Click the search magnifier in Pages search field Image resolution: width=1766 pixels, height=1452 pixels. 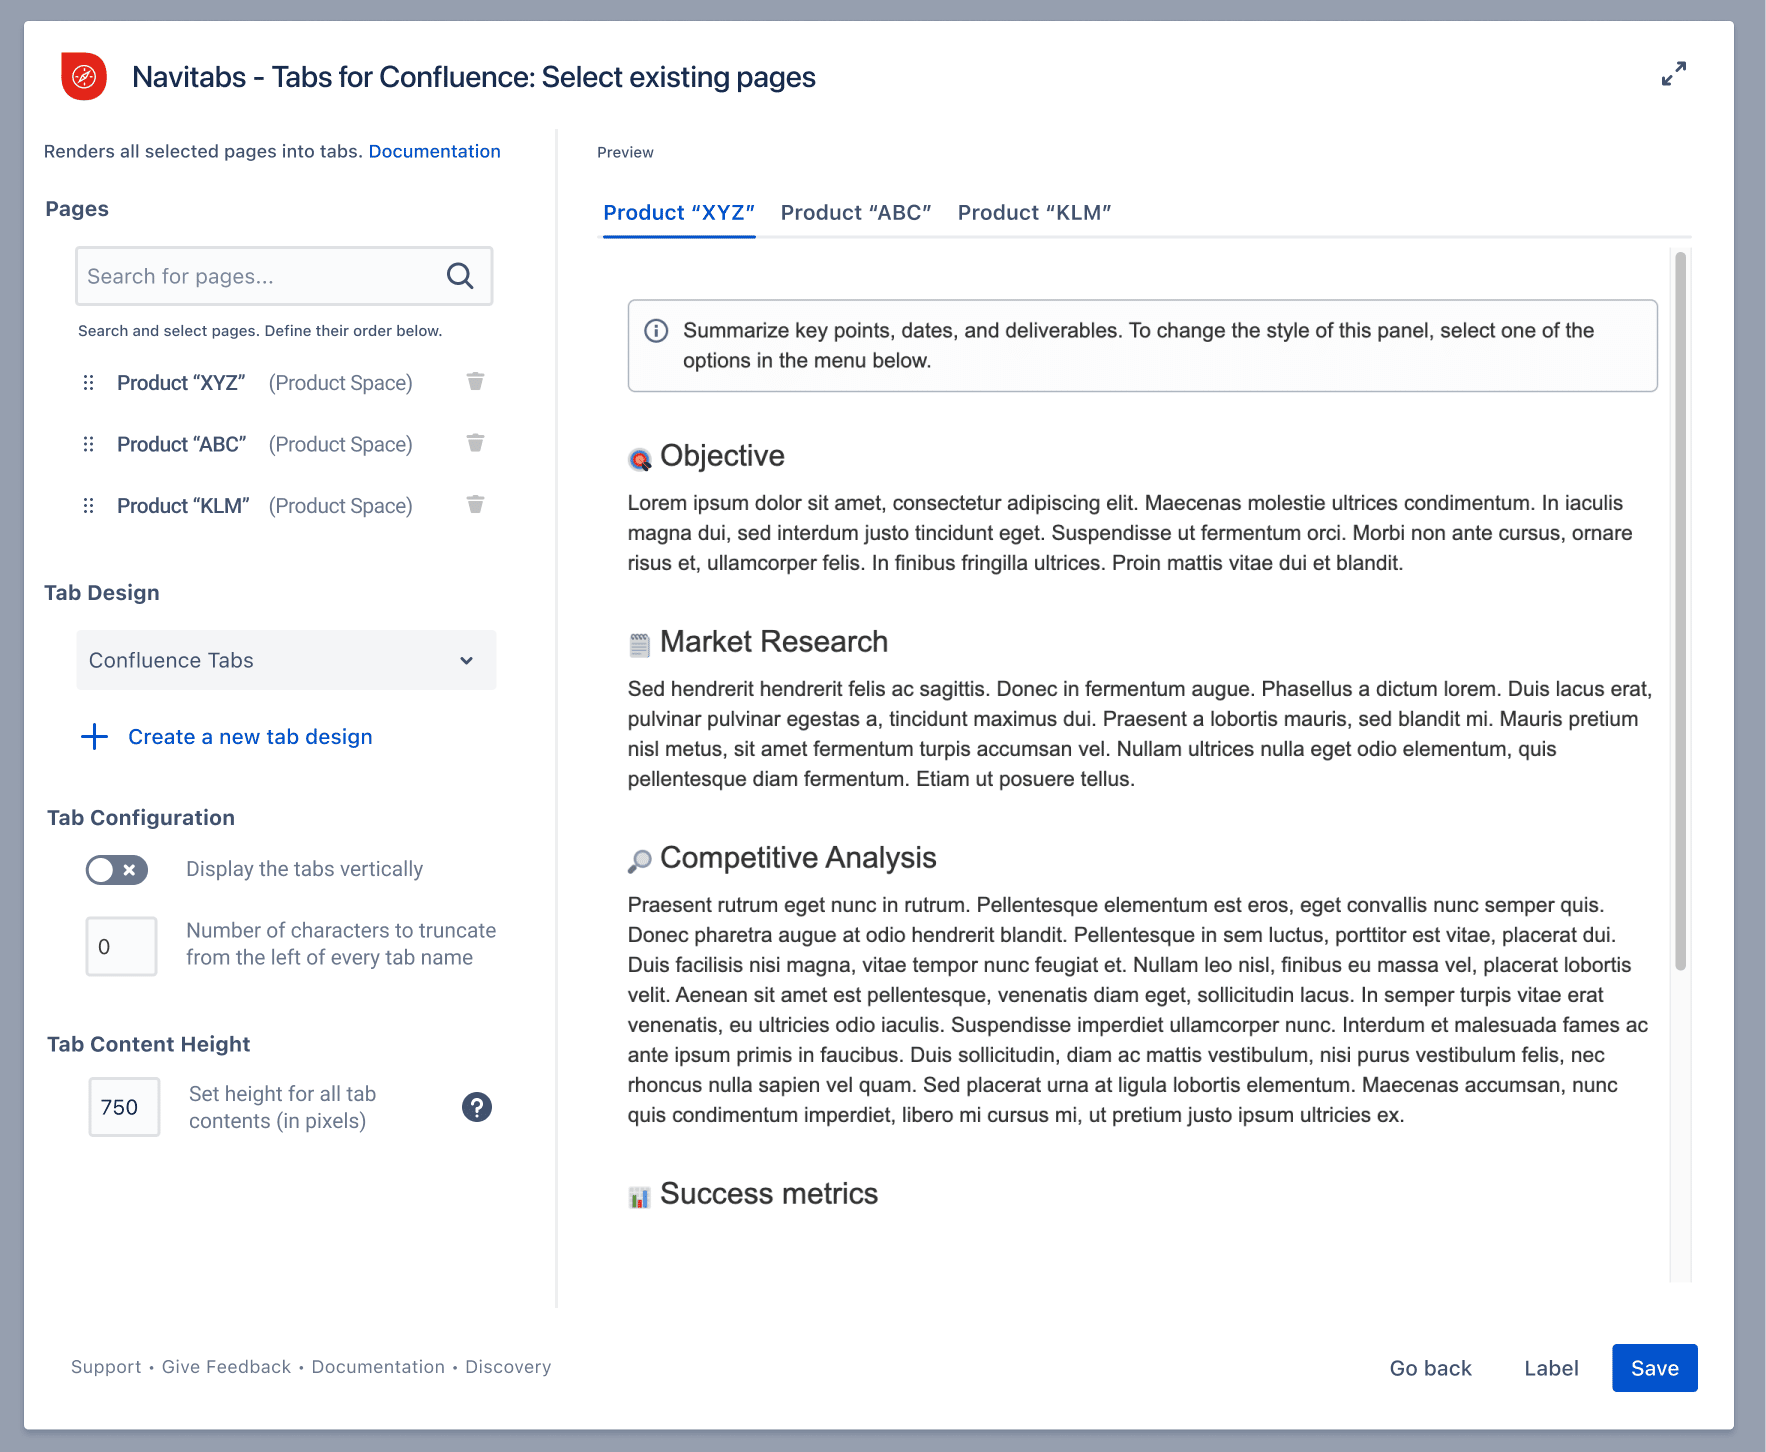[x=460, y=276]
